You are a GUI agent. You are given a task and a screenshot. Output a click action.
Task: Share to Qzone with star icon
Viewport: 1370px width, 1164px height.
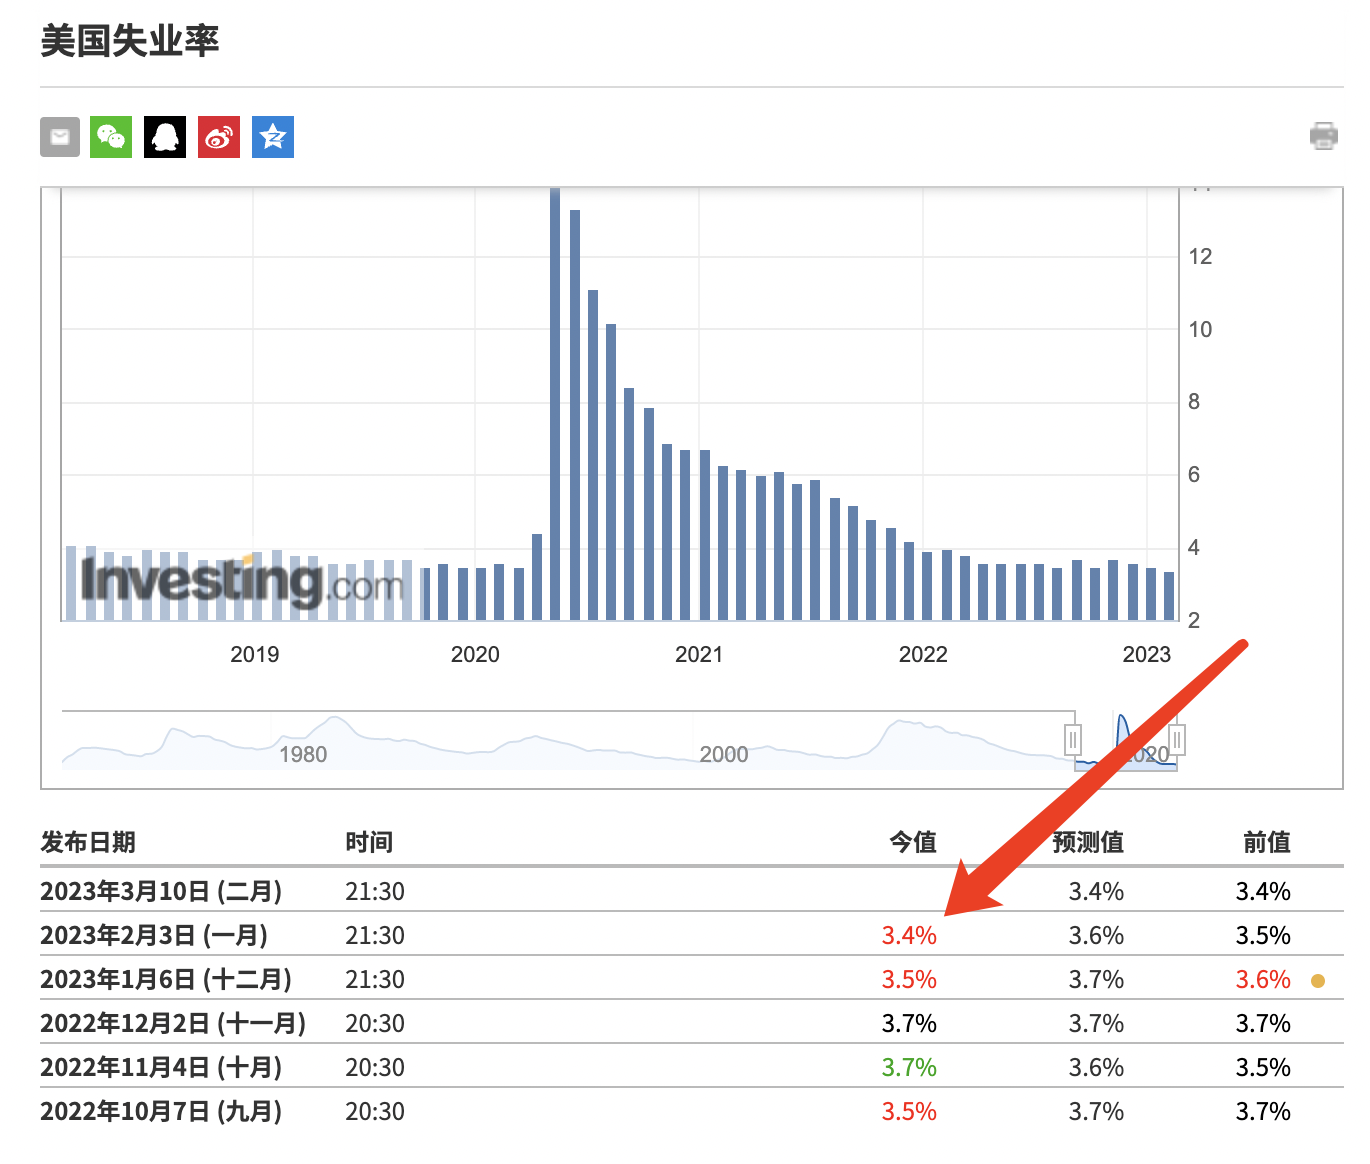[x=273, y=137]
